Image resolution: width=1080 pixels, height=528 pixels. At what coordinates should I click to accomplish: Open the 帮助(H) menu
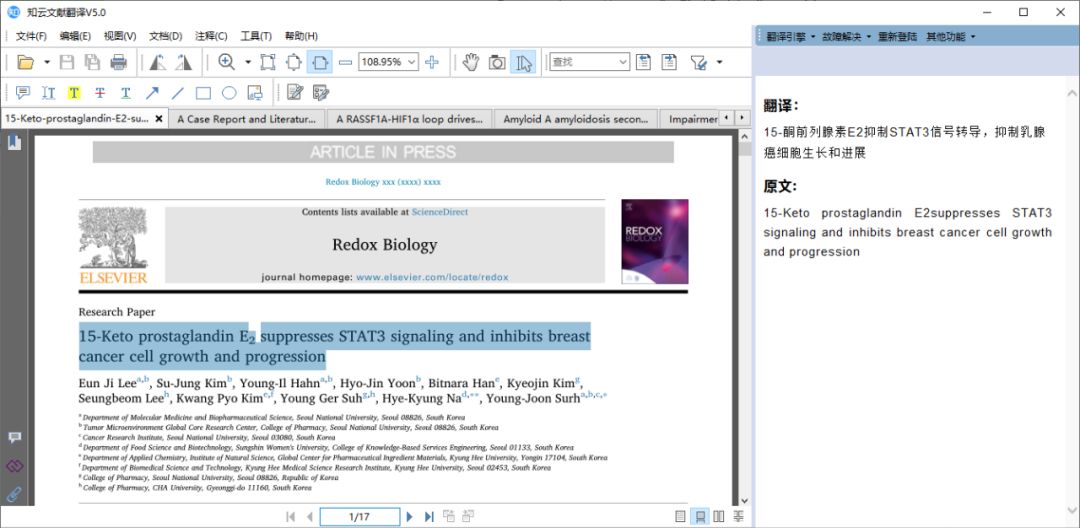pyautogui.click(x=301, y=36)
